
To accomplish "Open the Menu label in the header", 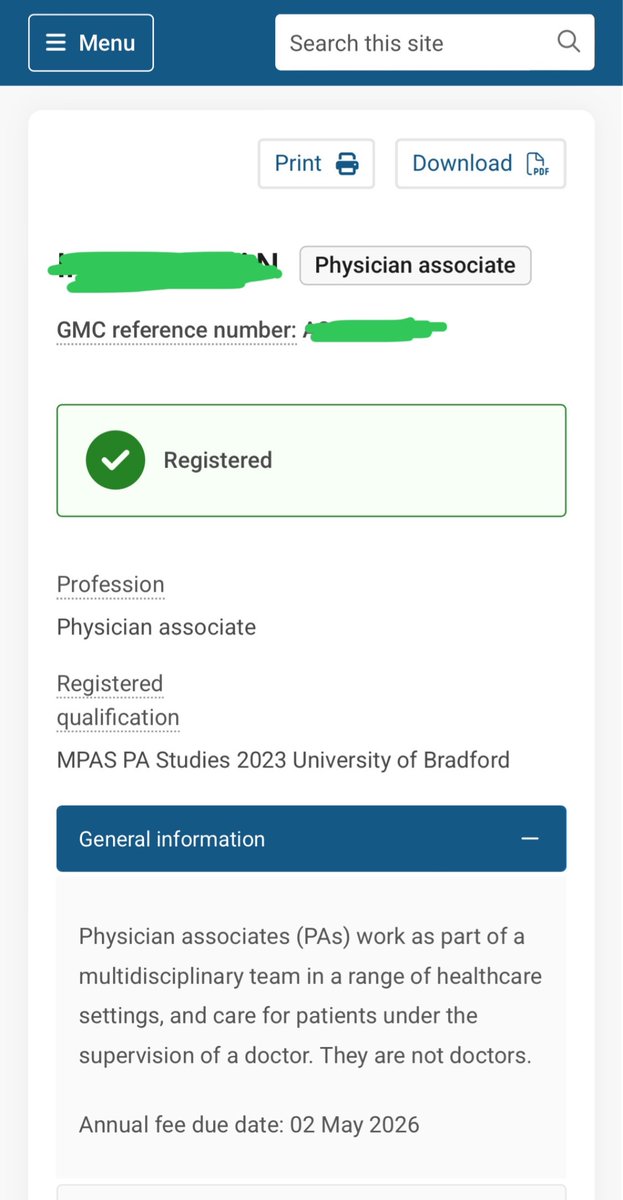I will click(x=106, y=43).
